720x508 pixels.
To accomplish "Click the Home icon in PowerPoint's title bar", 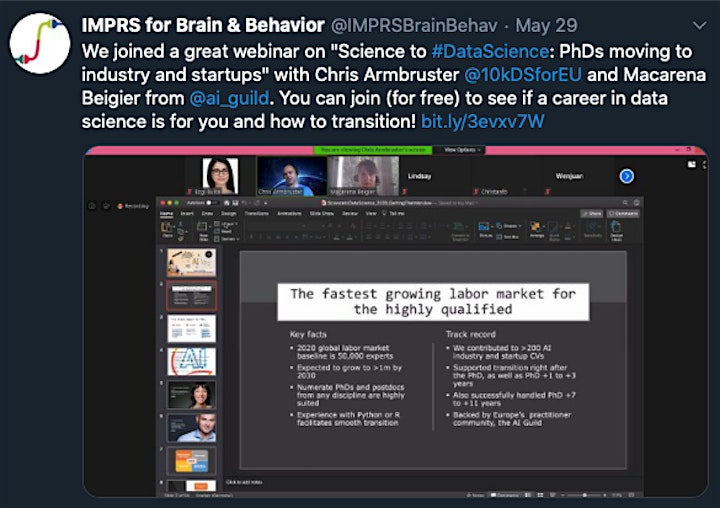I will click(x=226, y=203).
